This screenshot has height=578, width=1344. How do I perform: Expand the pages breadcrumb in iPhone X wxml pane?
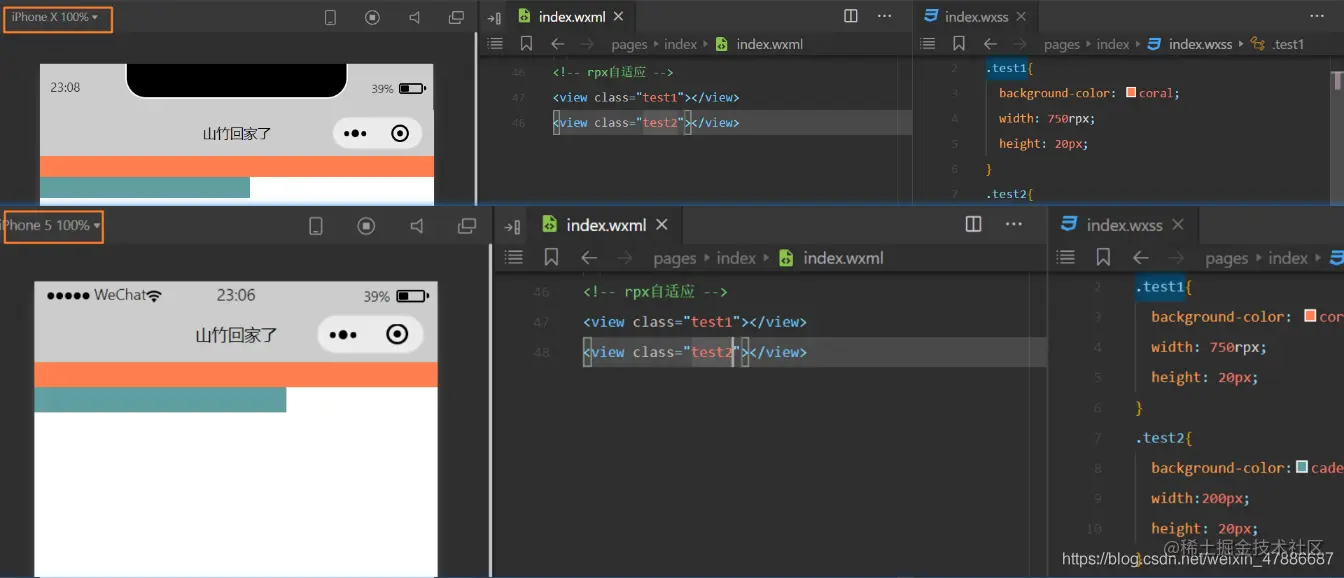tap(629, 44)
